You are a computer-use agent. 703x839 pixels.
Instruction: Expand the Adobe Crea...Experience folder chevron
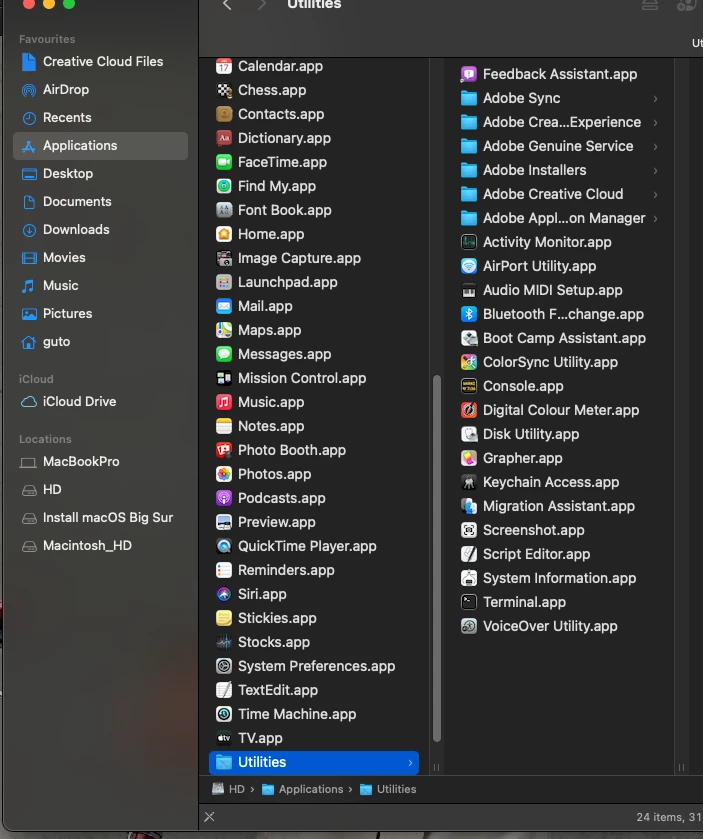(655, 123)
